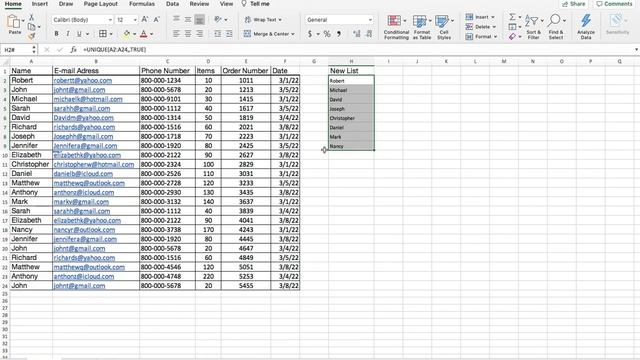Click the Insert Function fx icon
Viewport: 640px width, 360px height.
(x=73, y=49)
